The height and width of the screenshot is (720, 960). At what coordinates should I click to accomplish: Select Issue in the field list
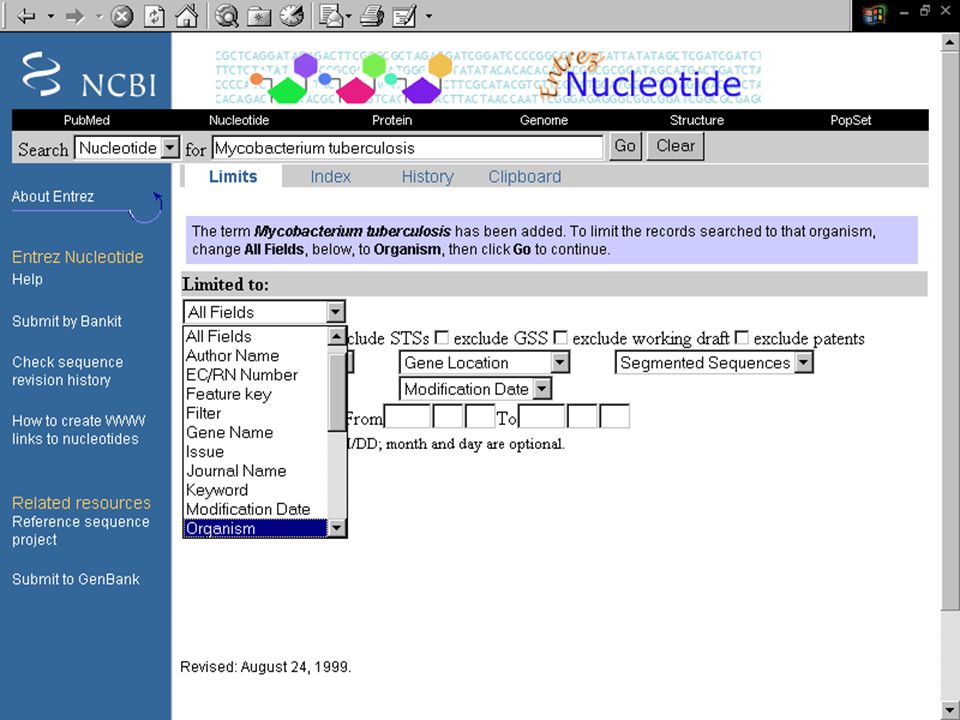tap(256, 452)
